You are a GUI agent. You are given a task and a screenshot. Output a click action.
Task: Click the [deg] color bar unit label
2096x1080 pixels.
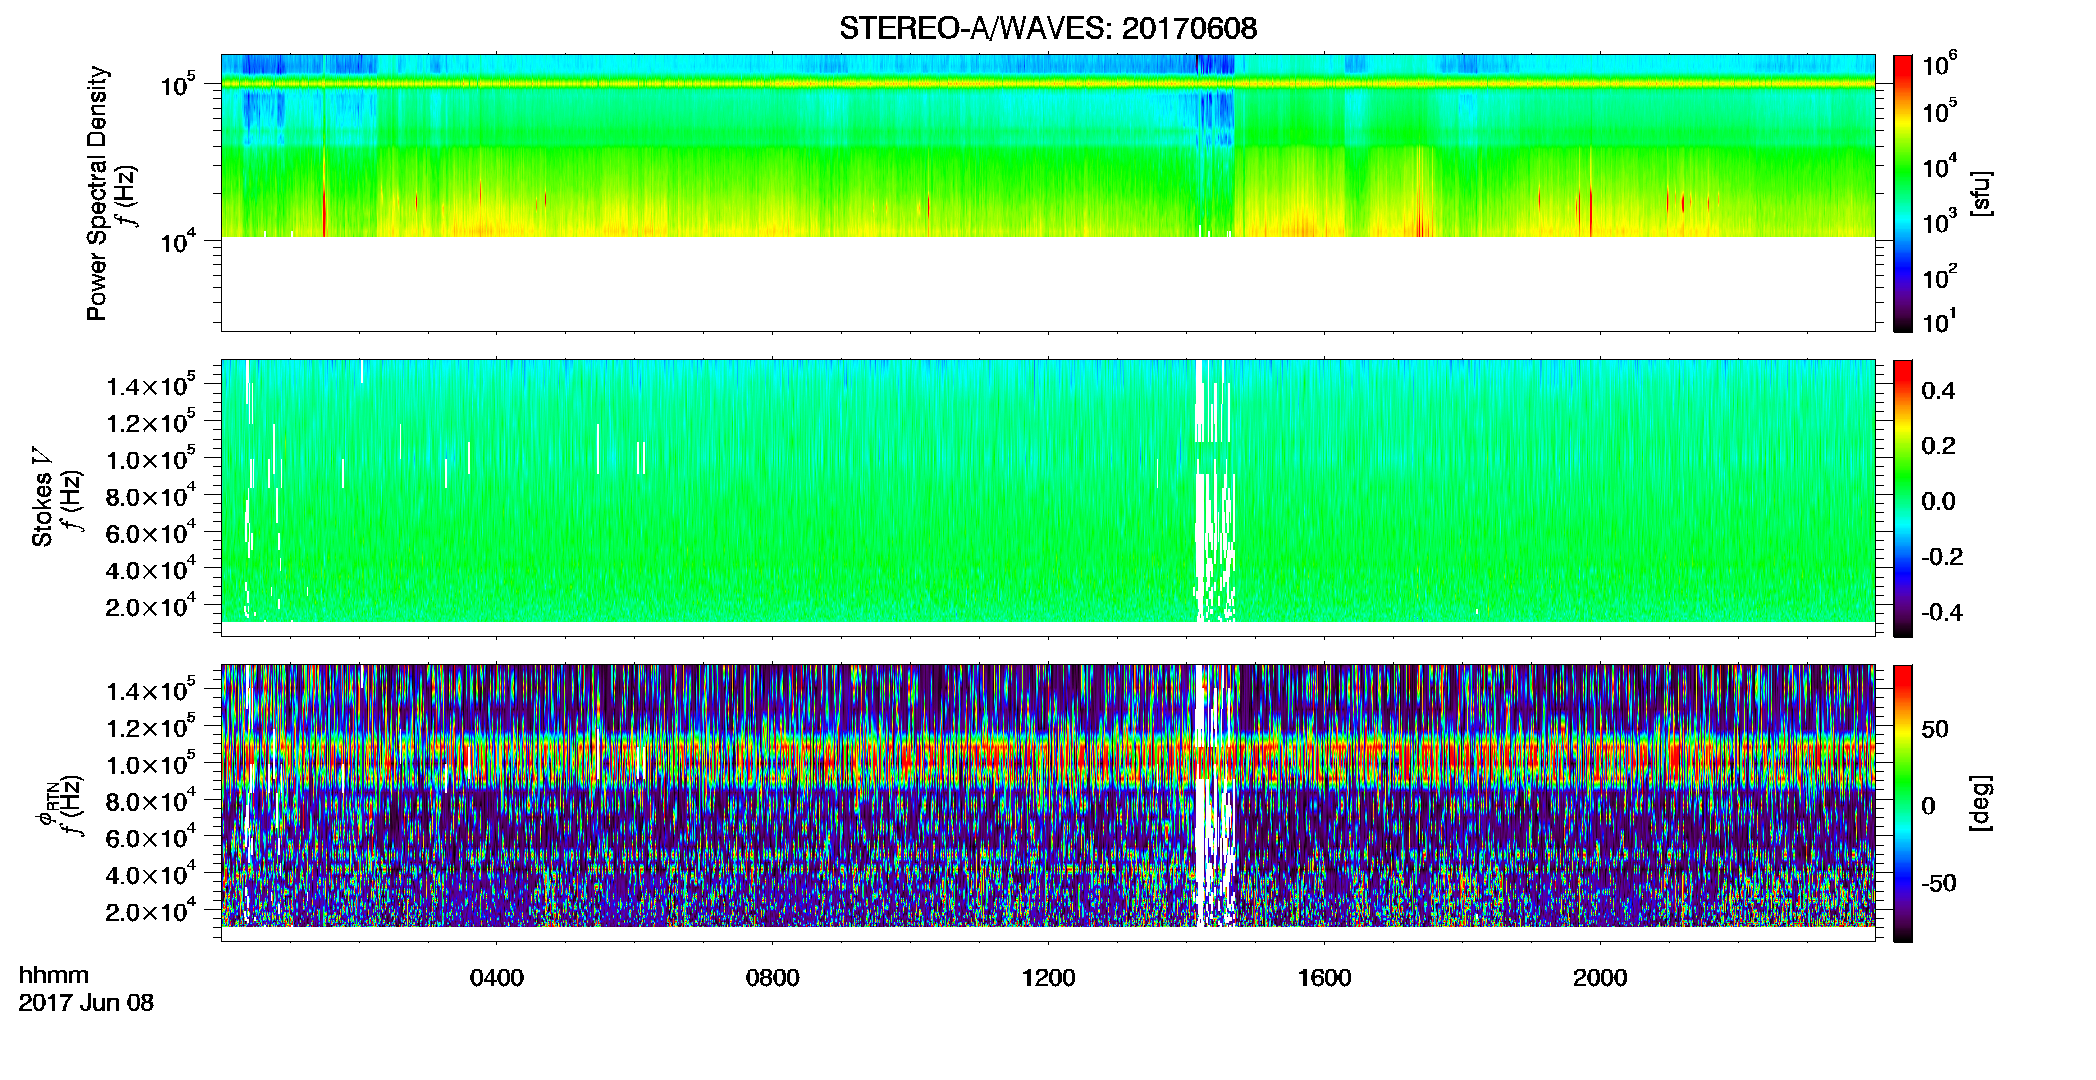(1982, 803)
